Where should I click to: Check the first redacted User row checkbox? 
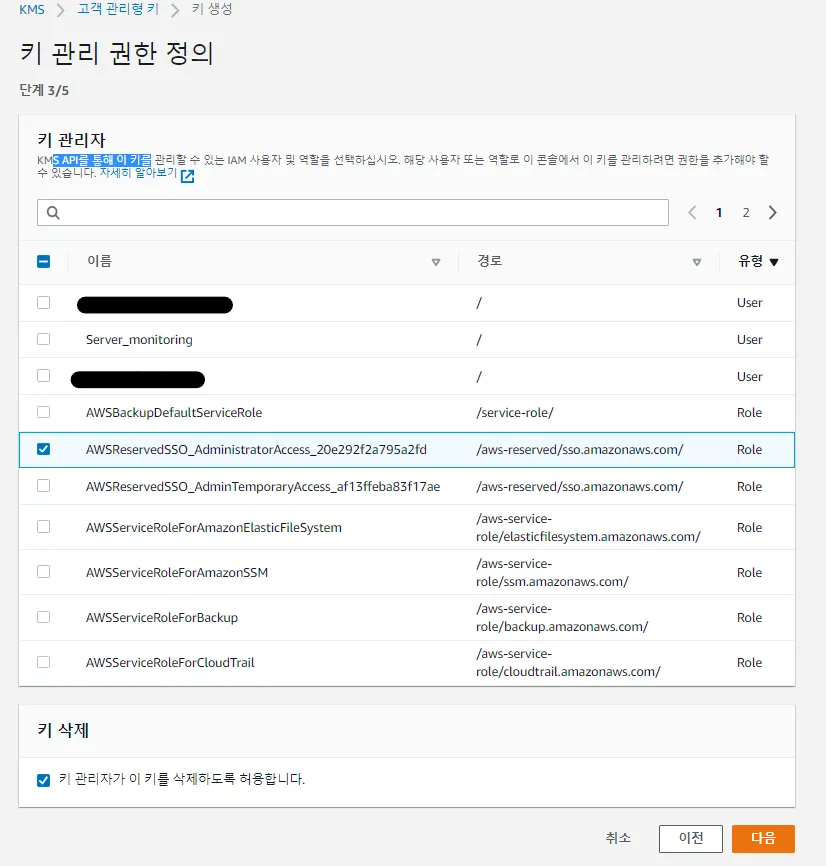click(x=44, y=303)
